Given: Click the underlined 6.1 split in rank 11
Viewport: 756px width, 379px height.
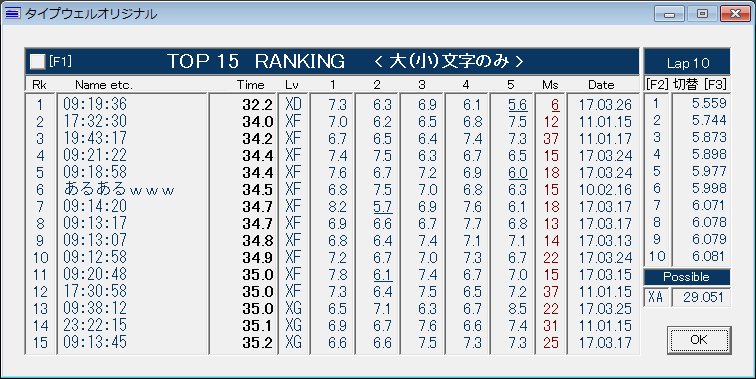Looking at the screenshot, I should pyautogui.click(x=383, y=274).
